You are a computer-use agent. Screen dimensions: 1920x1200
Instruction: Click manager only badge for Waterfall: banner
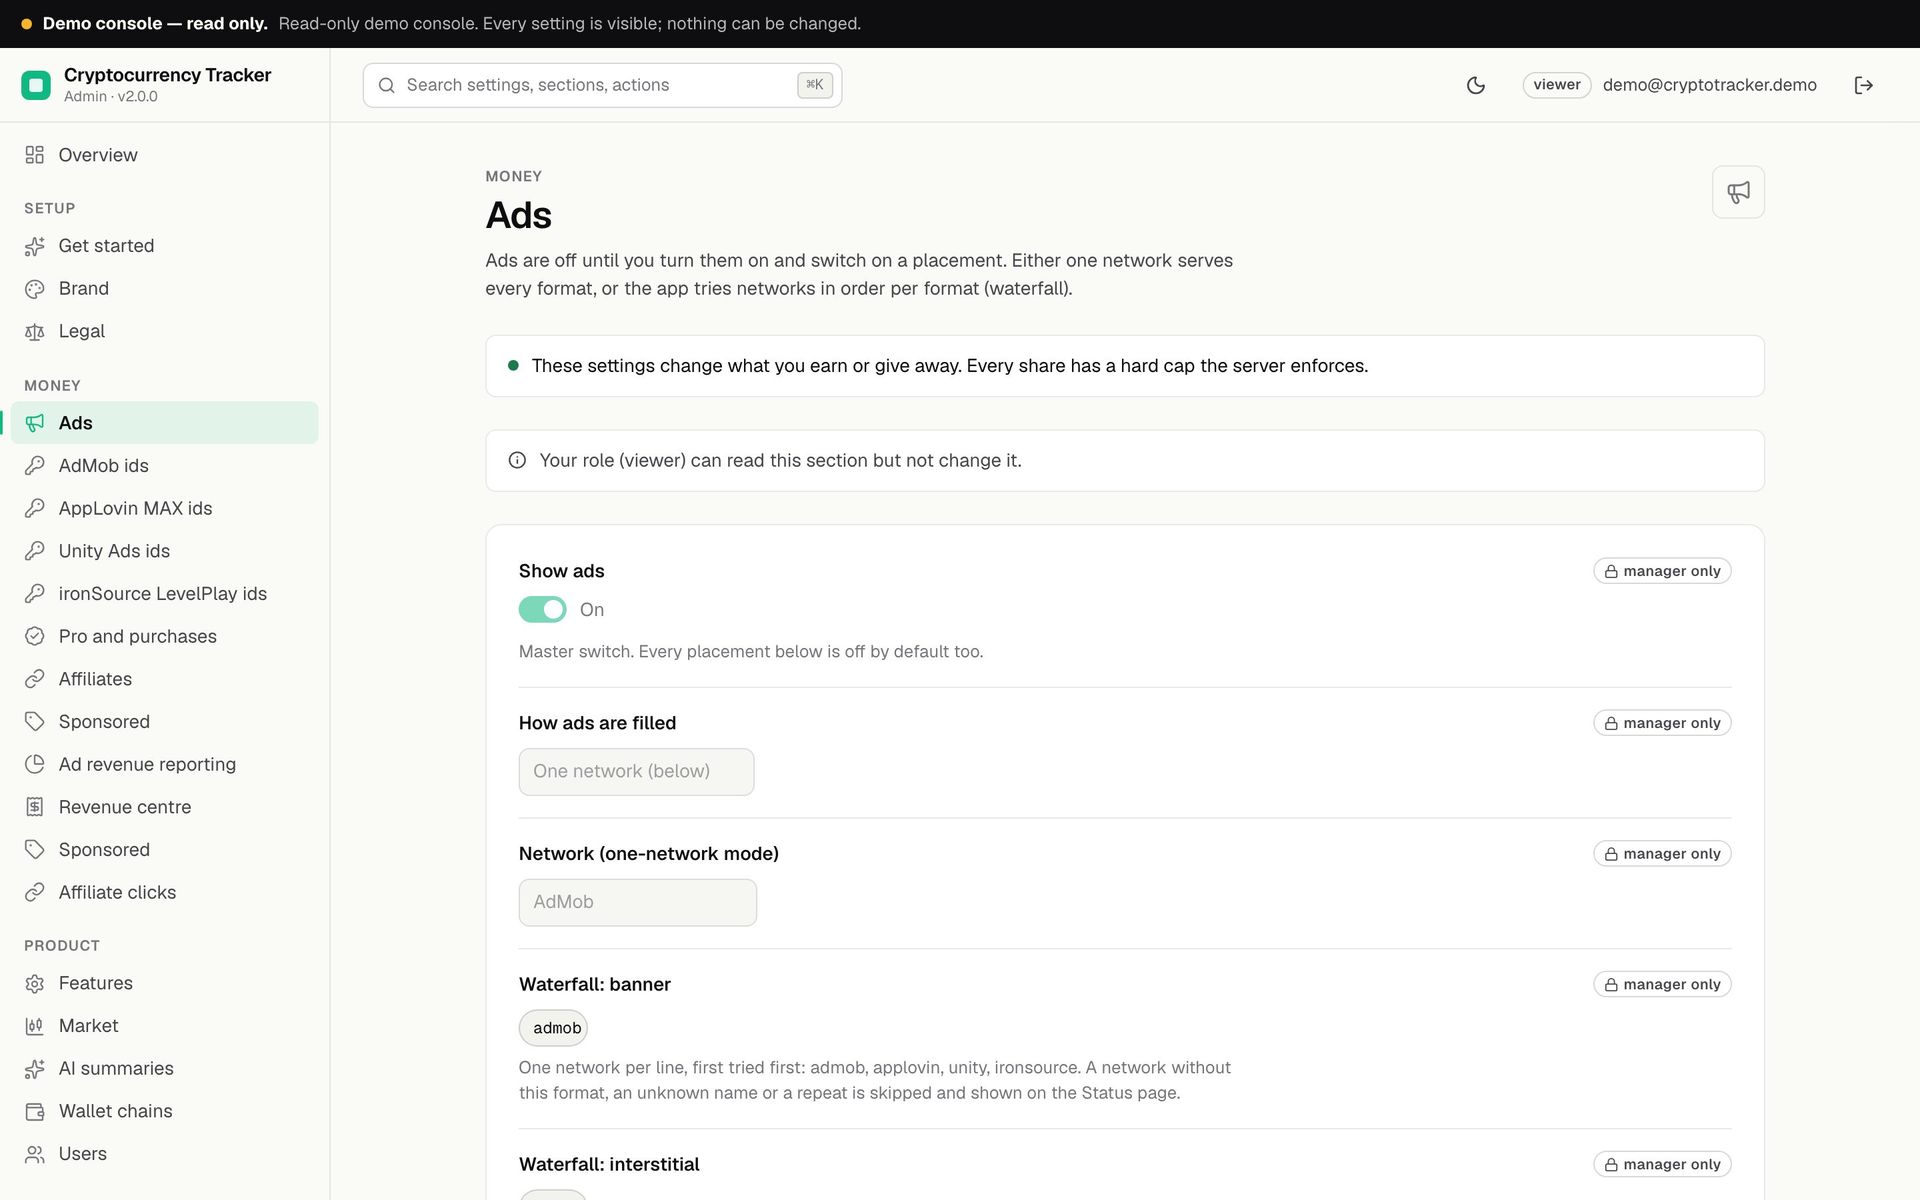pos(1662,984)
